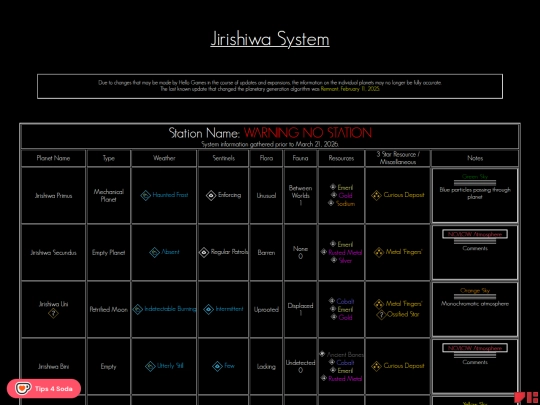Click the coffee cup icon on Tips 4 Soda

(23, 388)
